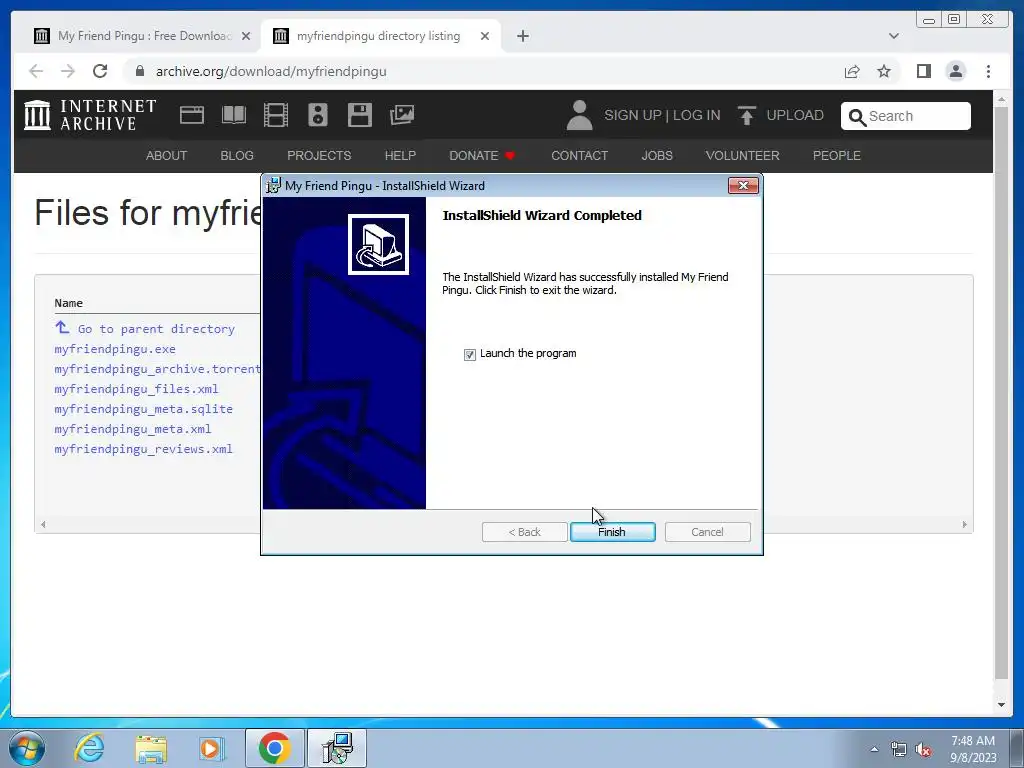This screenshot has width=1024, height=768.
Task: Open the Windows Start menu
Action: pyautogui.click(x=27, y=748)
